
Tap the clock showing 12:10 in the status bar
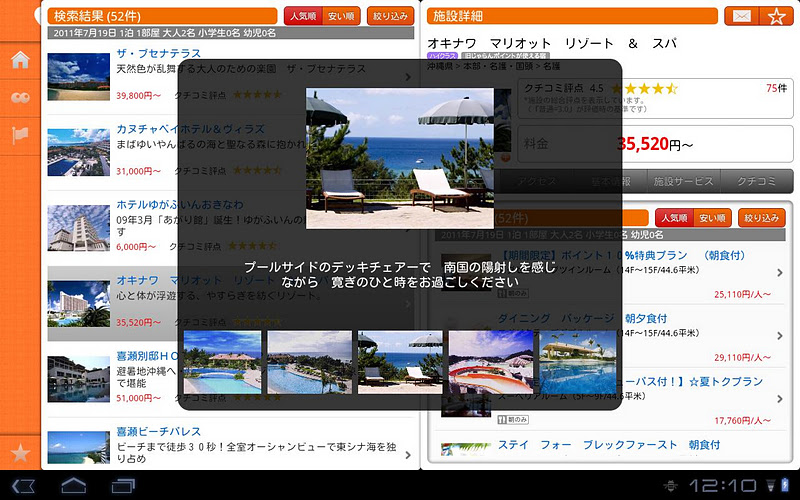pyautogui.click(x=723, y=485)
